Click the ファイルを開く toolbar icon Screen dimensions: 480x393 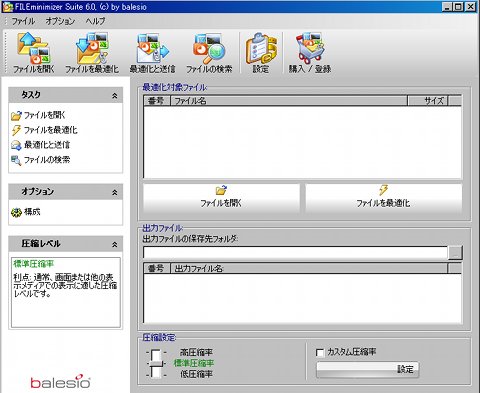pyautogui.click(x=33, y=52)
